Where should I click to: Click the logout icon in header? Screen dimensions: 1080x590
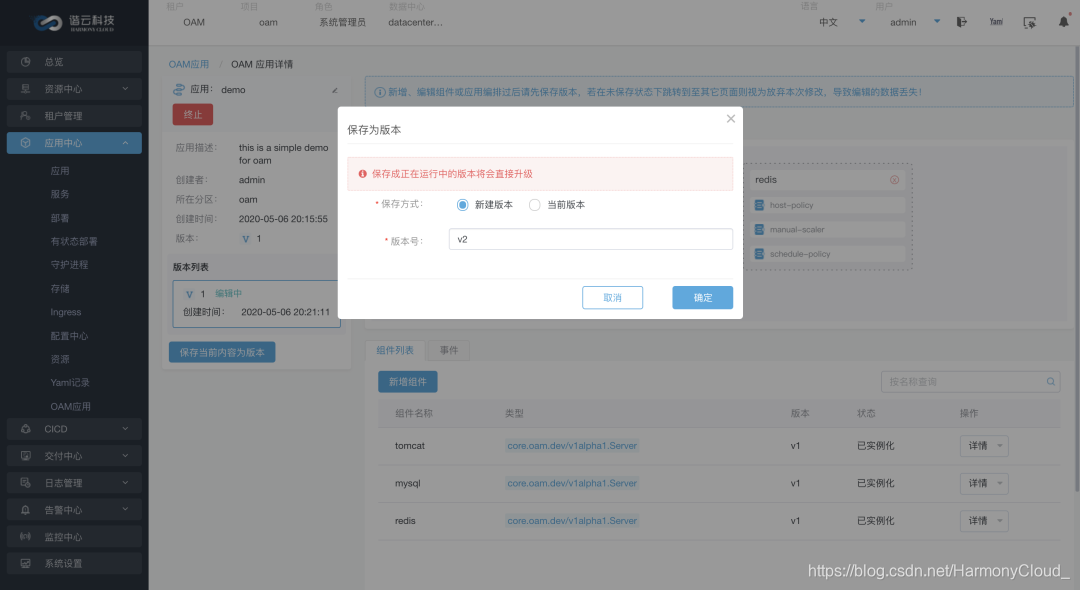tap(962, 22)
